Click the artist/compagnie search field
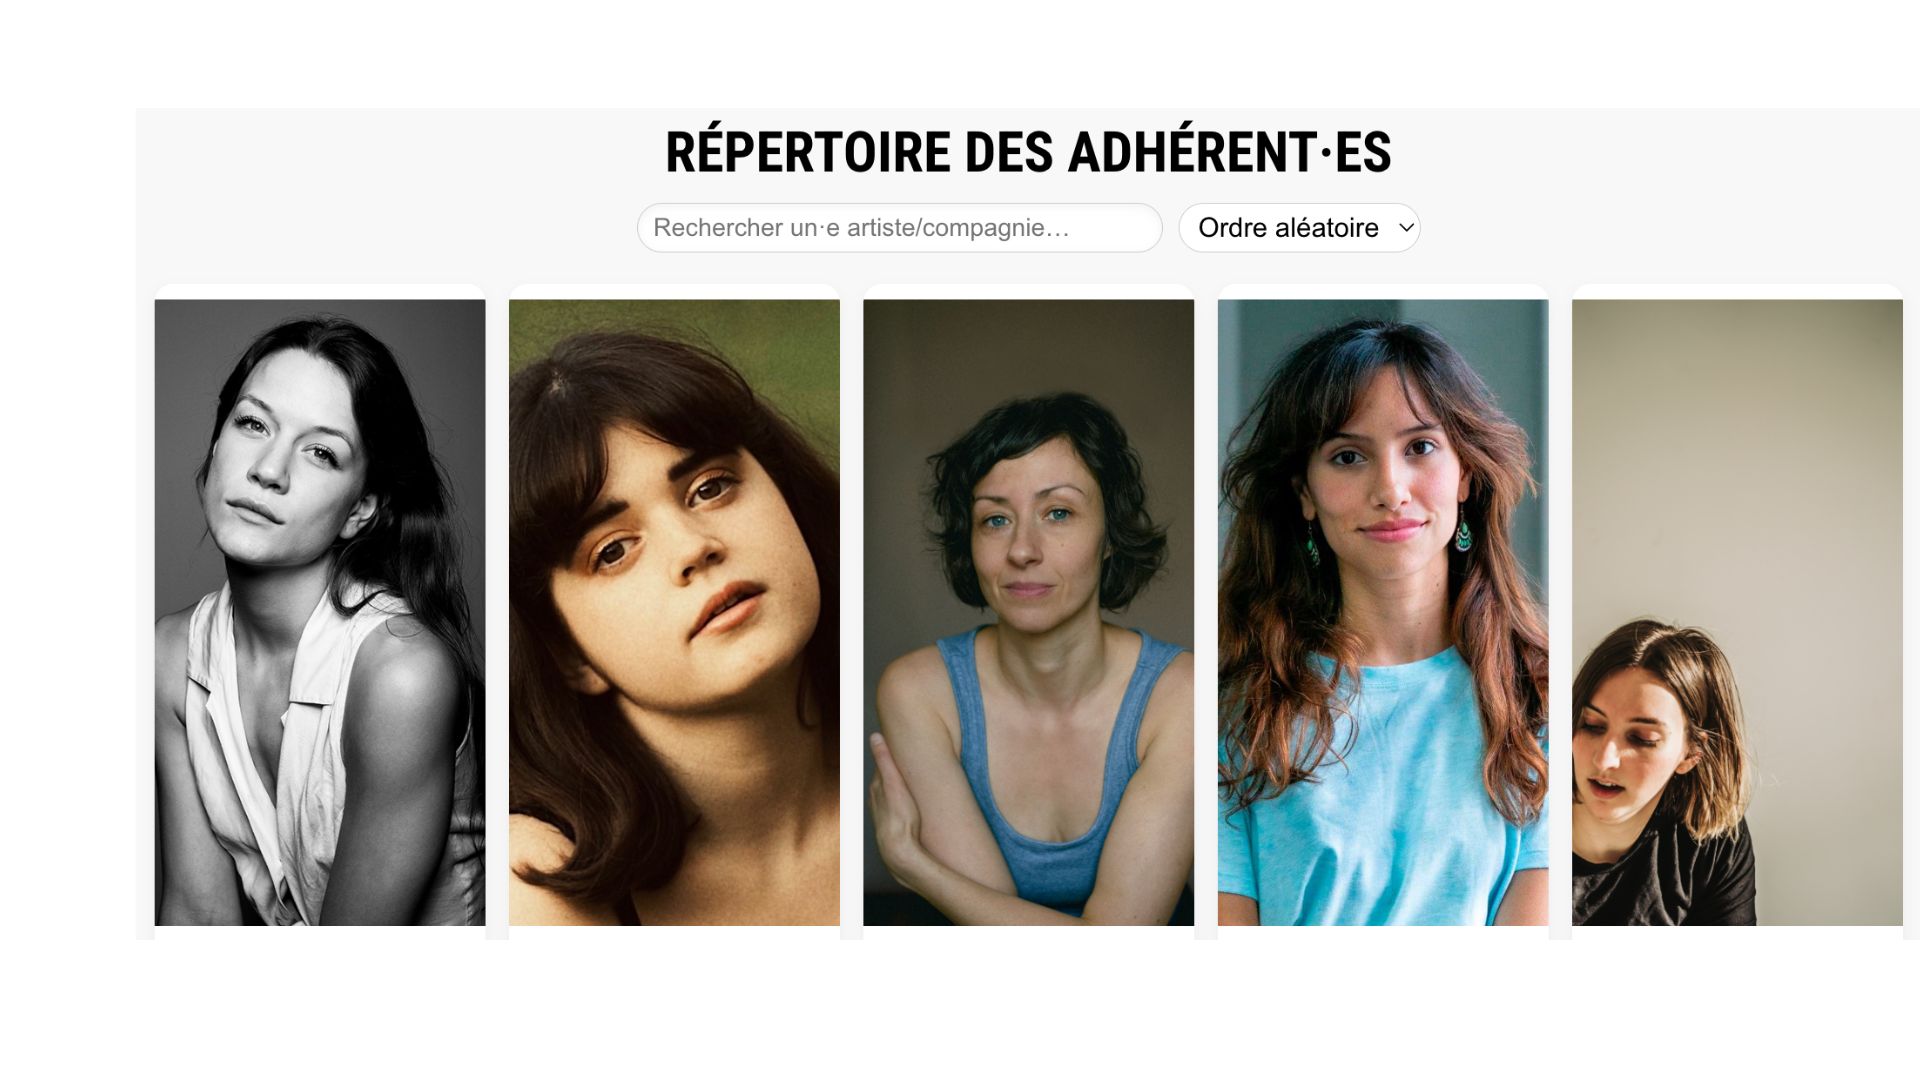 point(899,228)
